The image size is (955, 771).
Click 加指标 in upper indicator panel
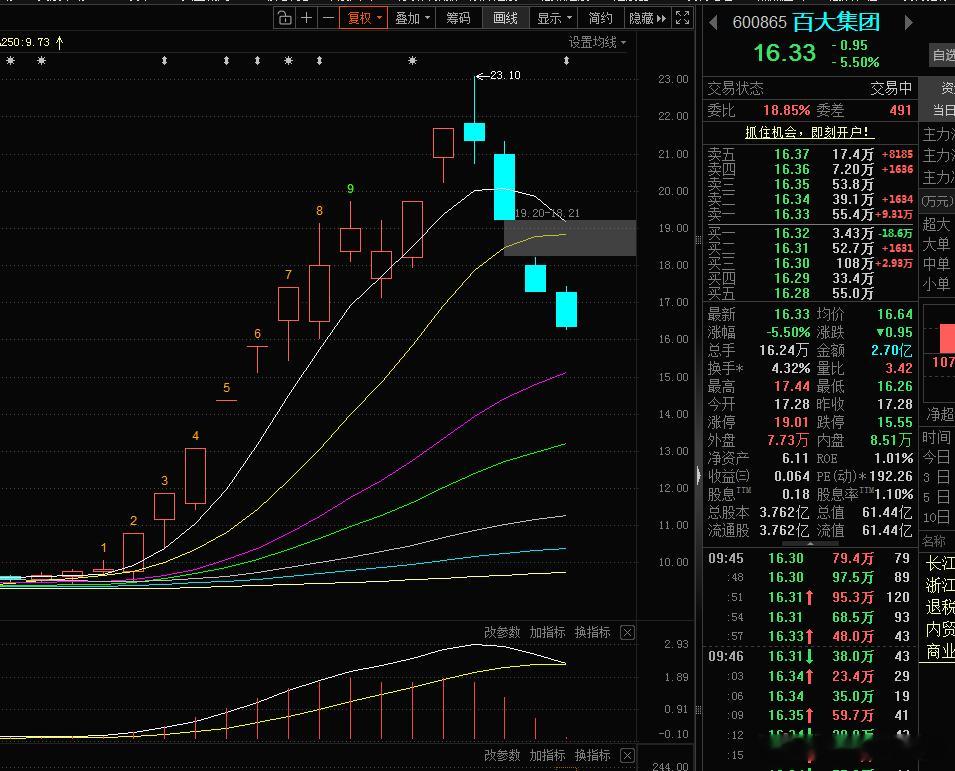[x=547, y=632]
